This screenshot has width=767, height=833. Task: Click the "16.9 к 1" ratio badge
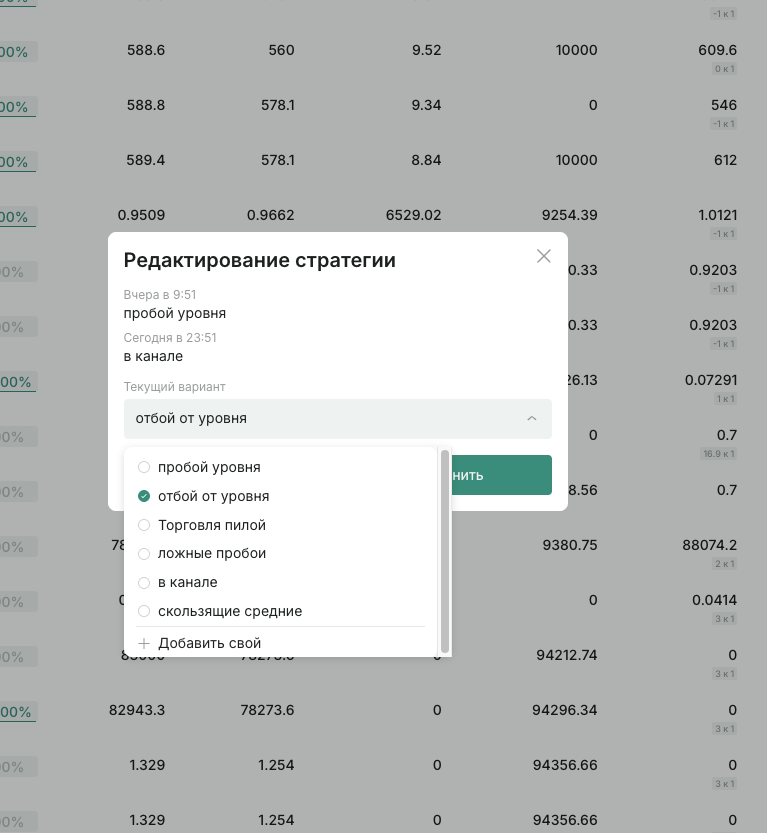coord(717,454)
